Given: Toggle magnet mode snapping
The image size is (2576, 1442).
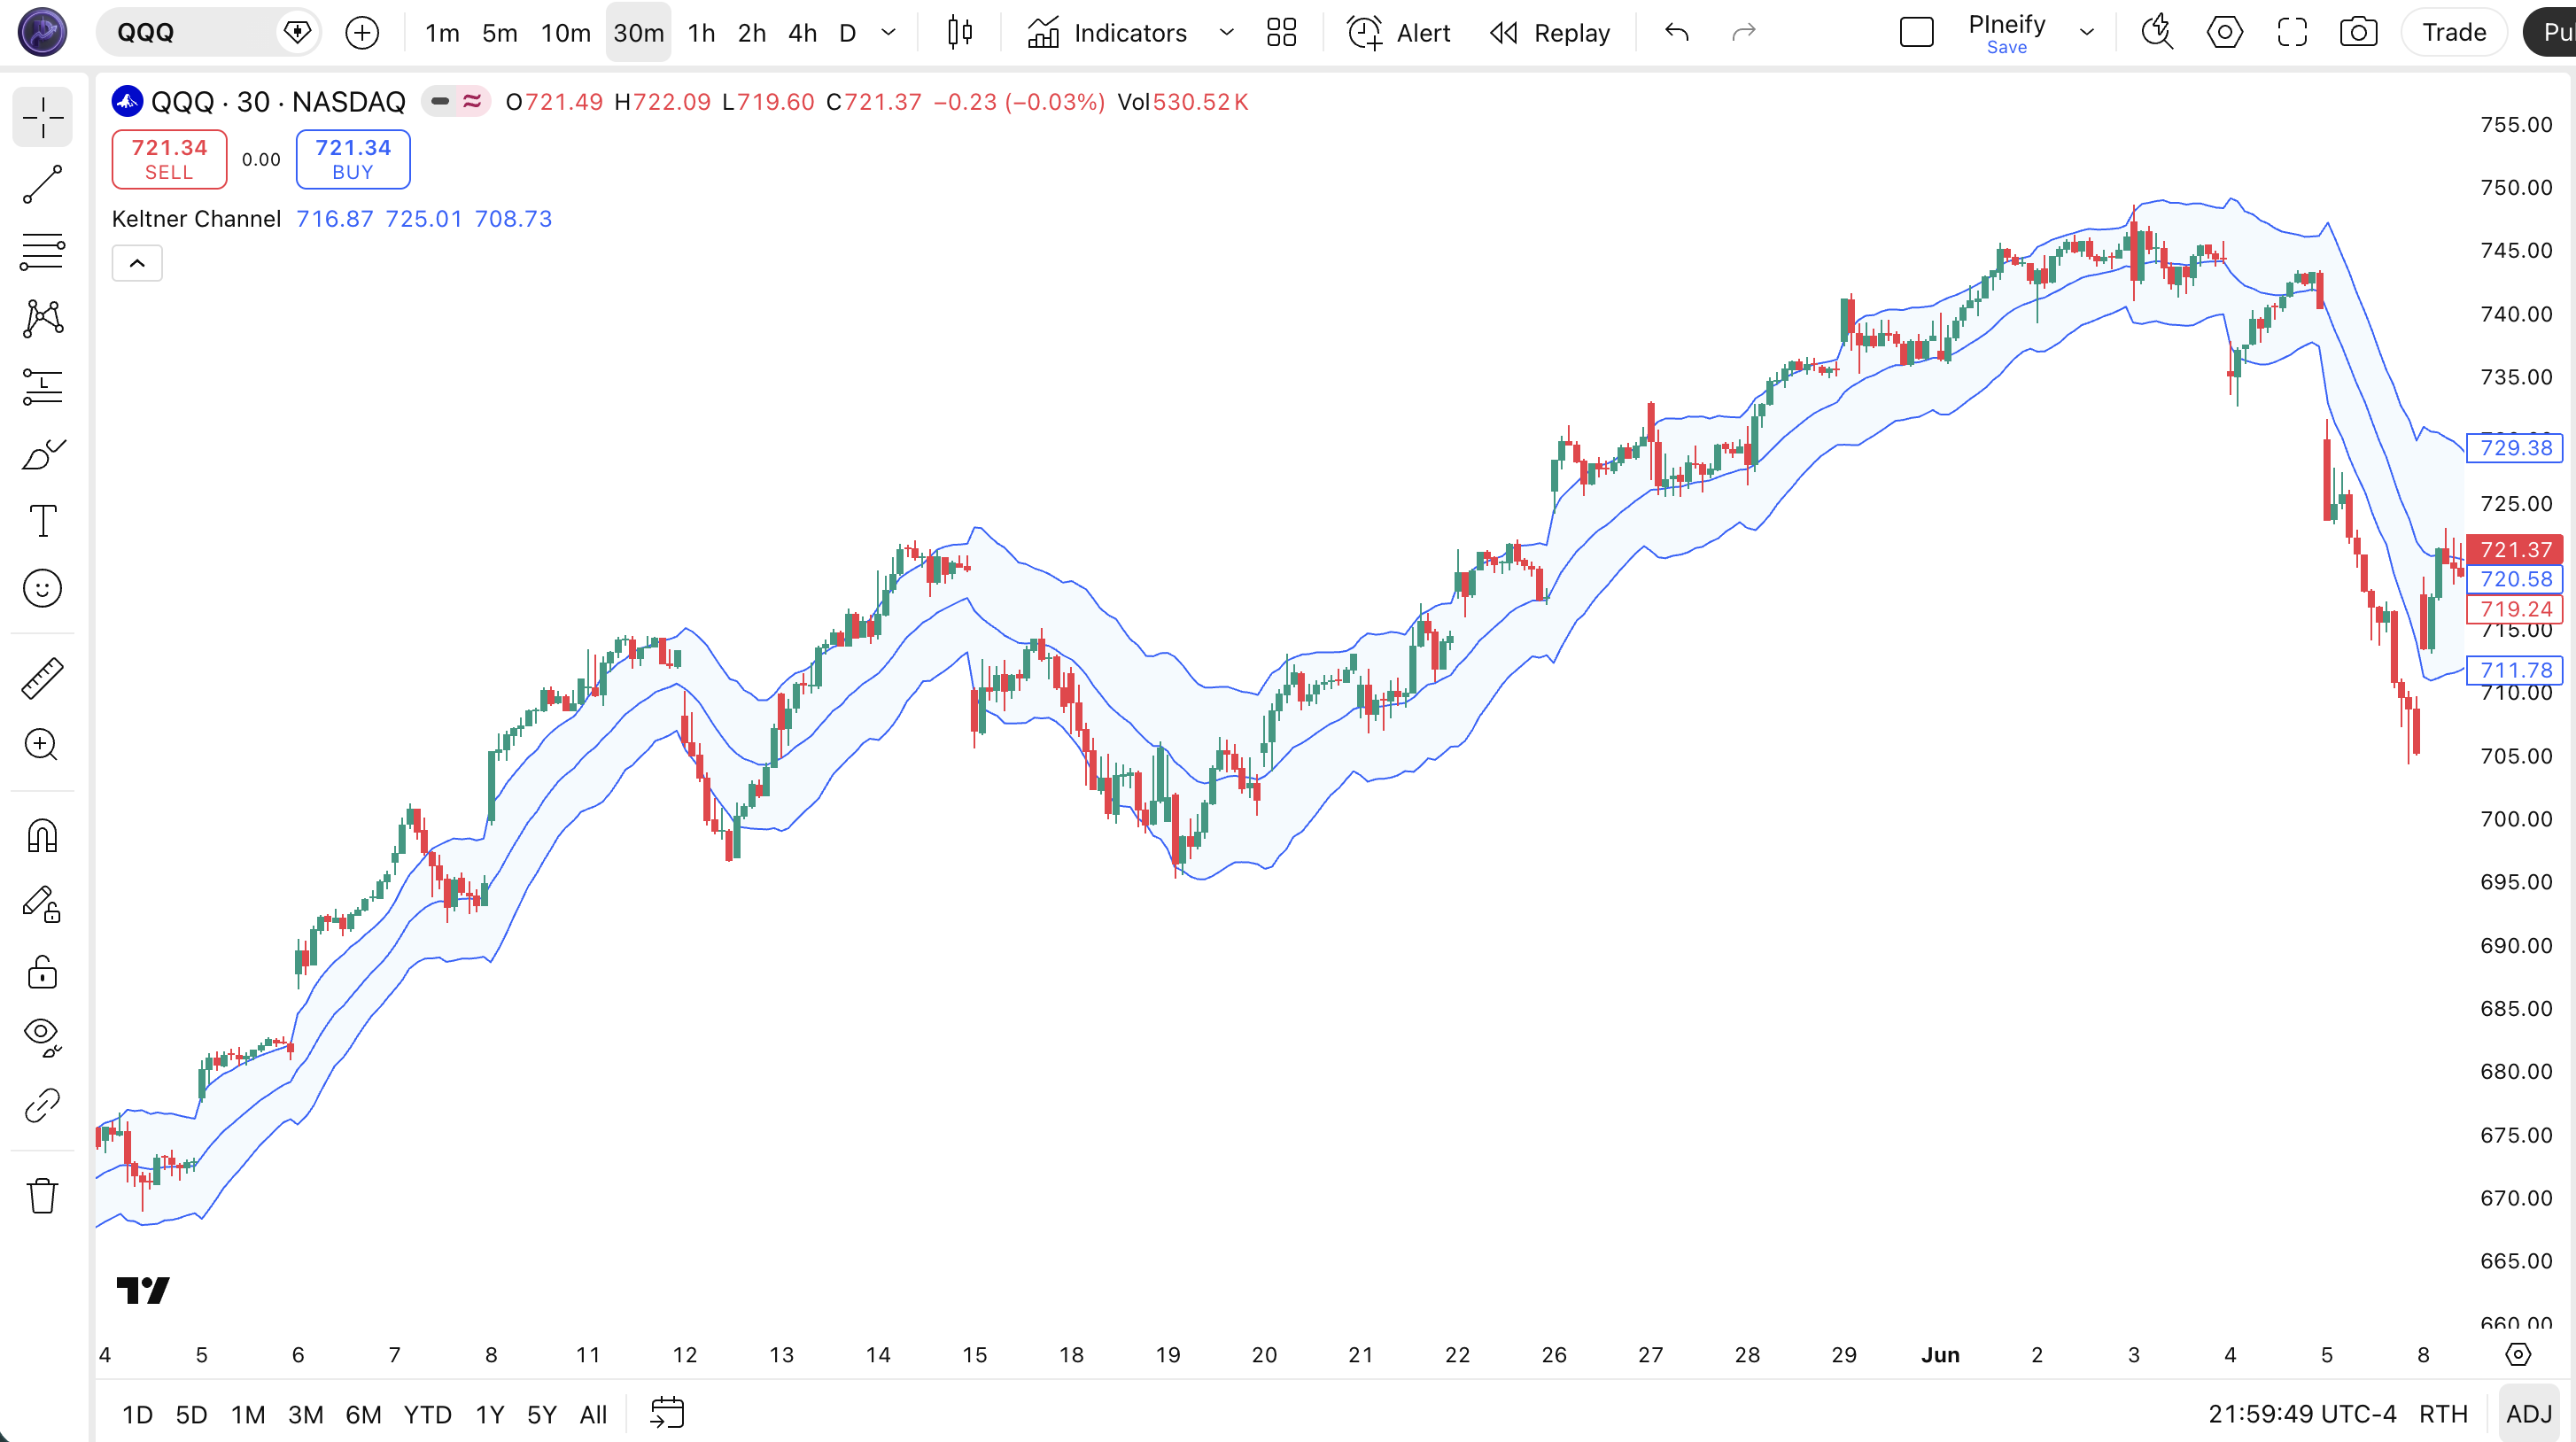Looking at the screenshot, I should (43, 836).
